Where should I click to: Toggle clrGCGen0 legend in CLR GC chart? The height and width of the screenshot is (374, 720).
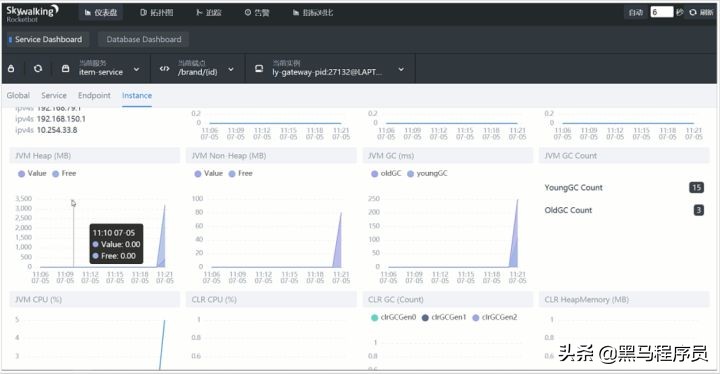(393, 317)
